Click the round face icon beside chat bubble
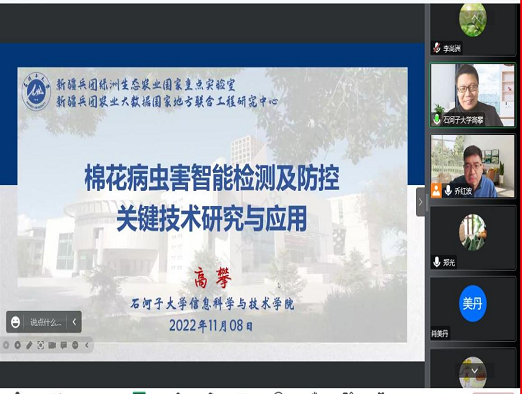Viewport: 522px width, 394px height. (75, 345)
